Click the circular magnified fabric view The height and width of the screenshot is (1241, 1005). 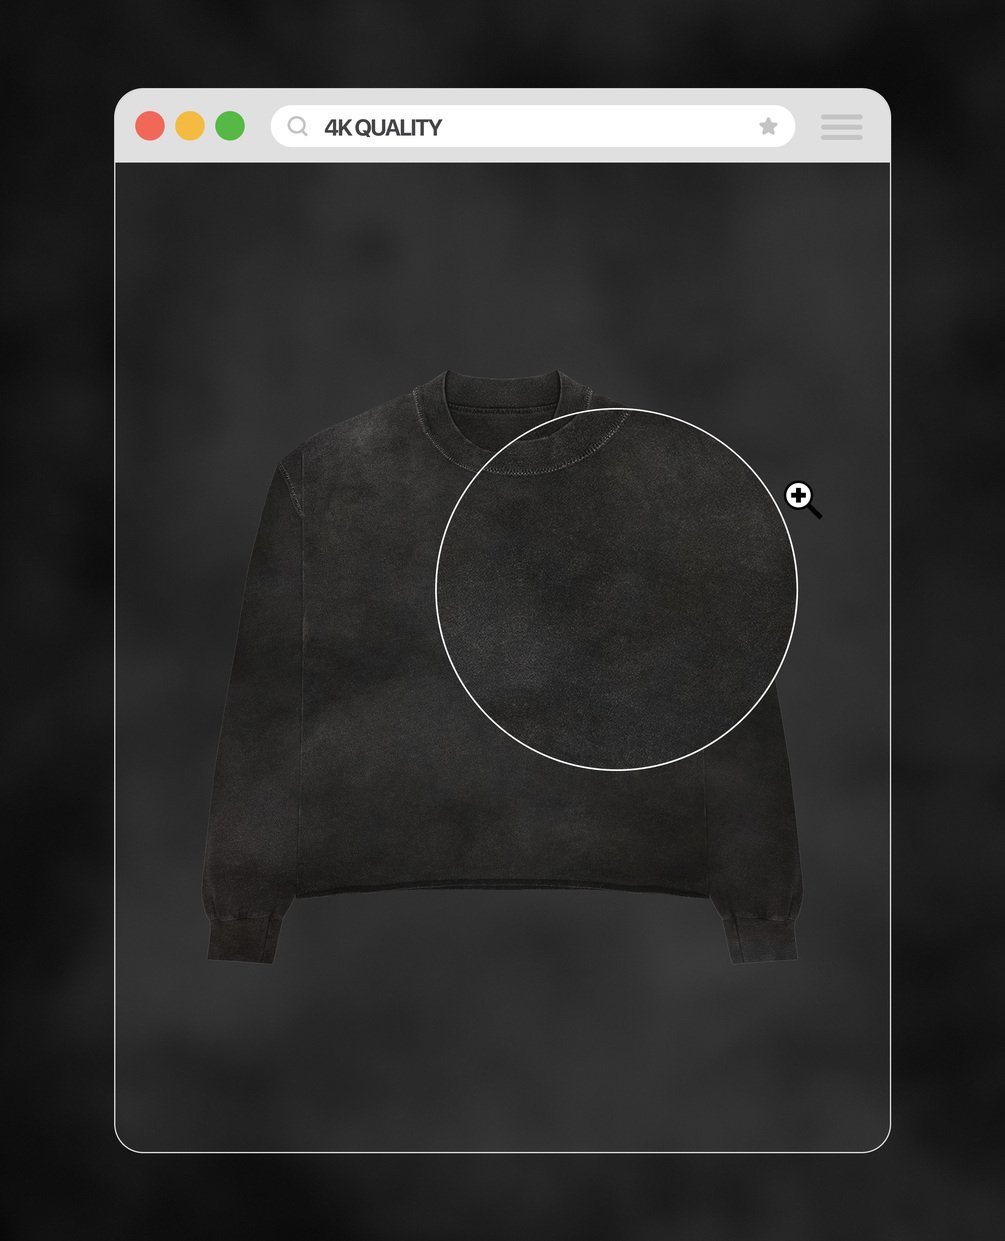[617, 589]
